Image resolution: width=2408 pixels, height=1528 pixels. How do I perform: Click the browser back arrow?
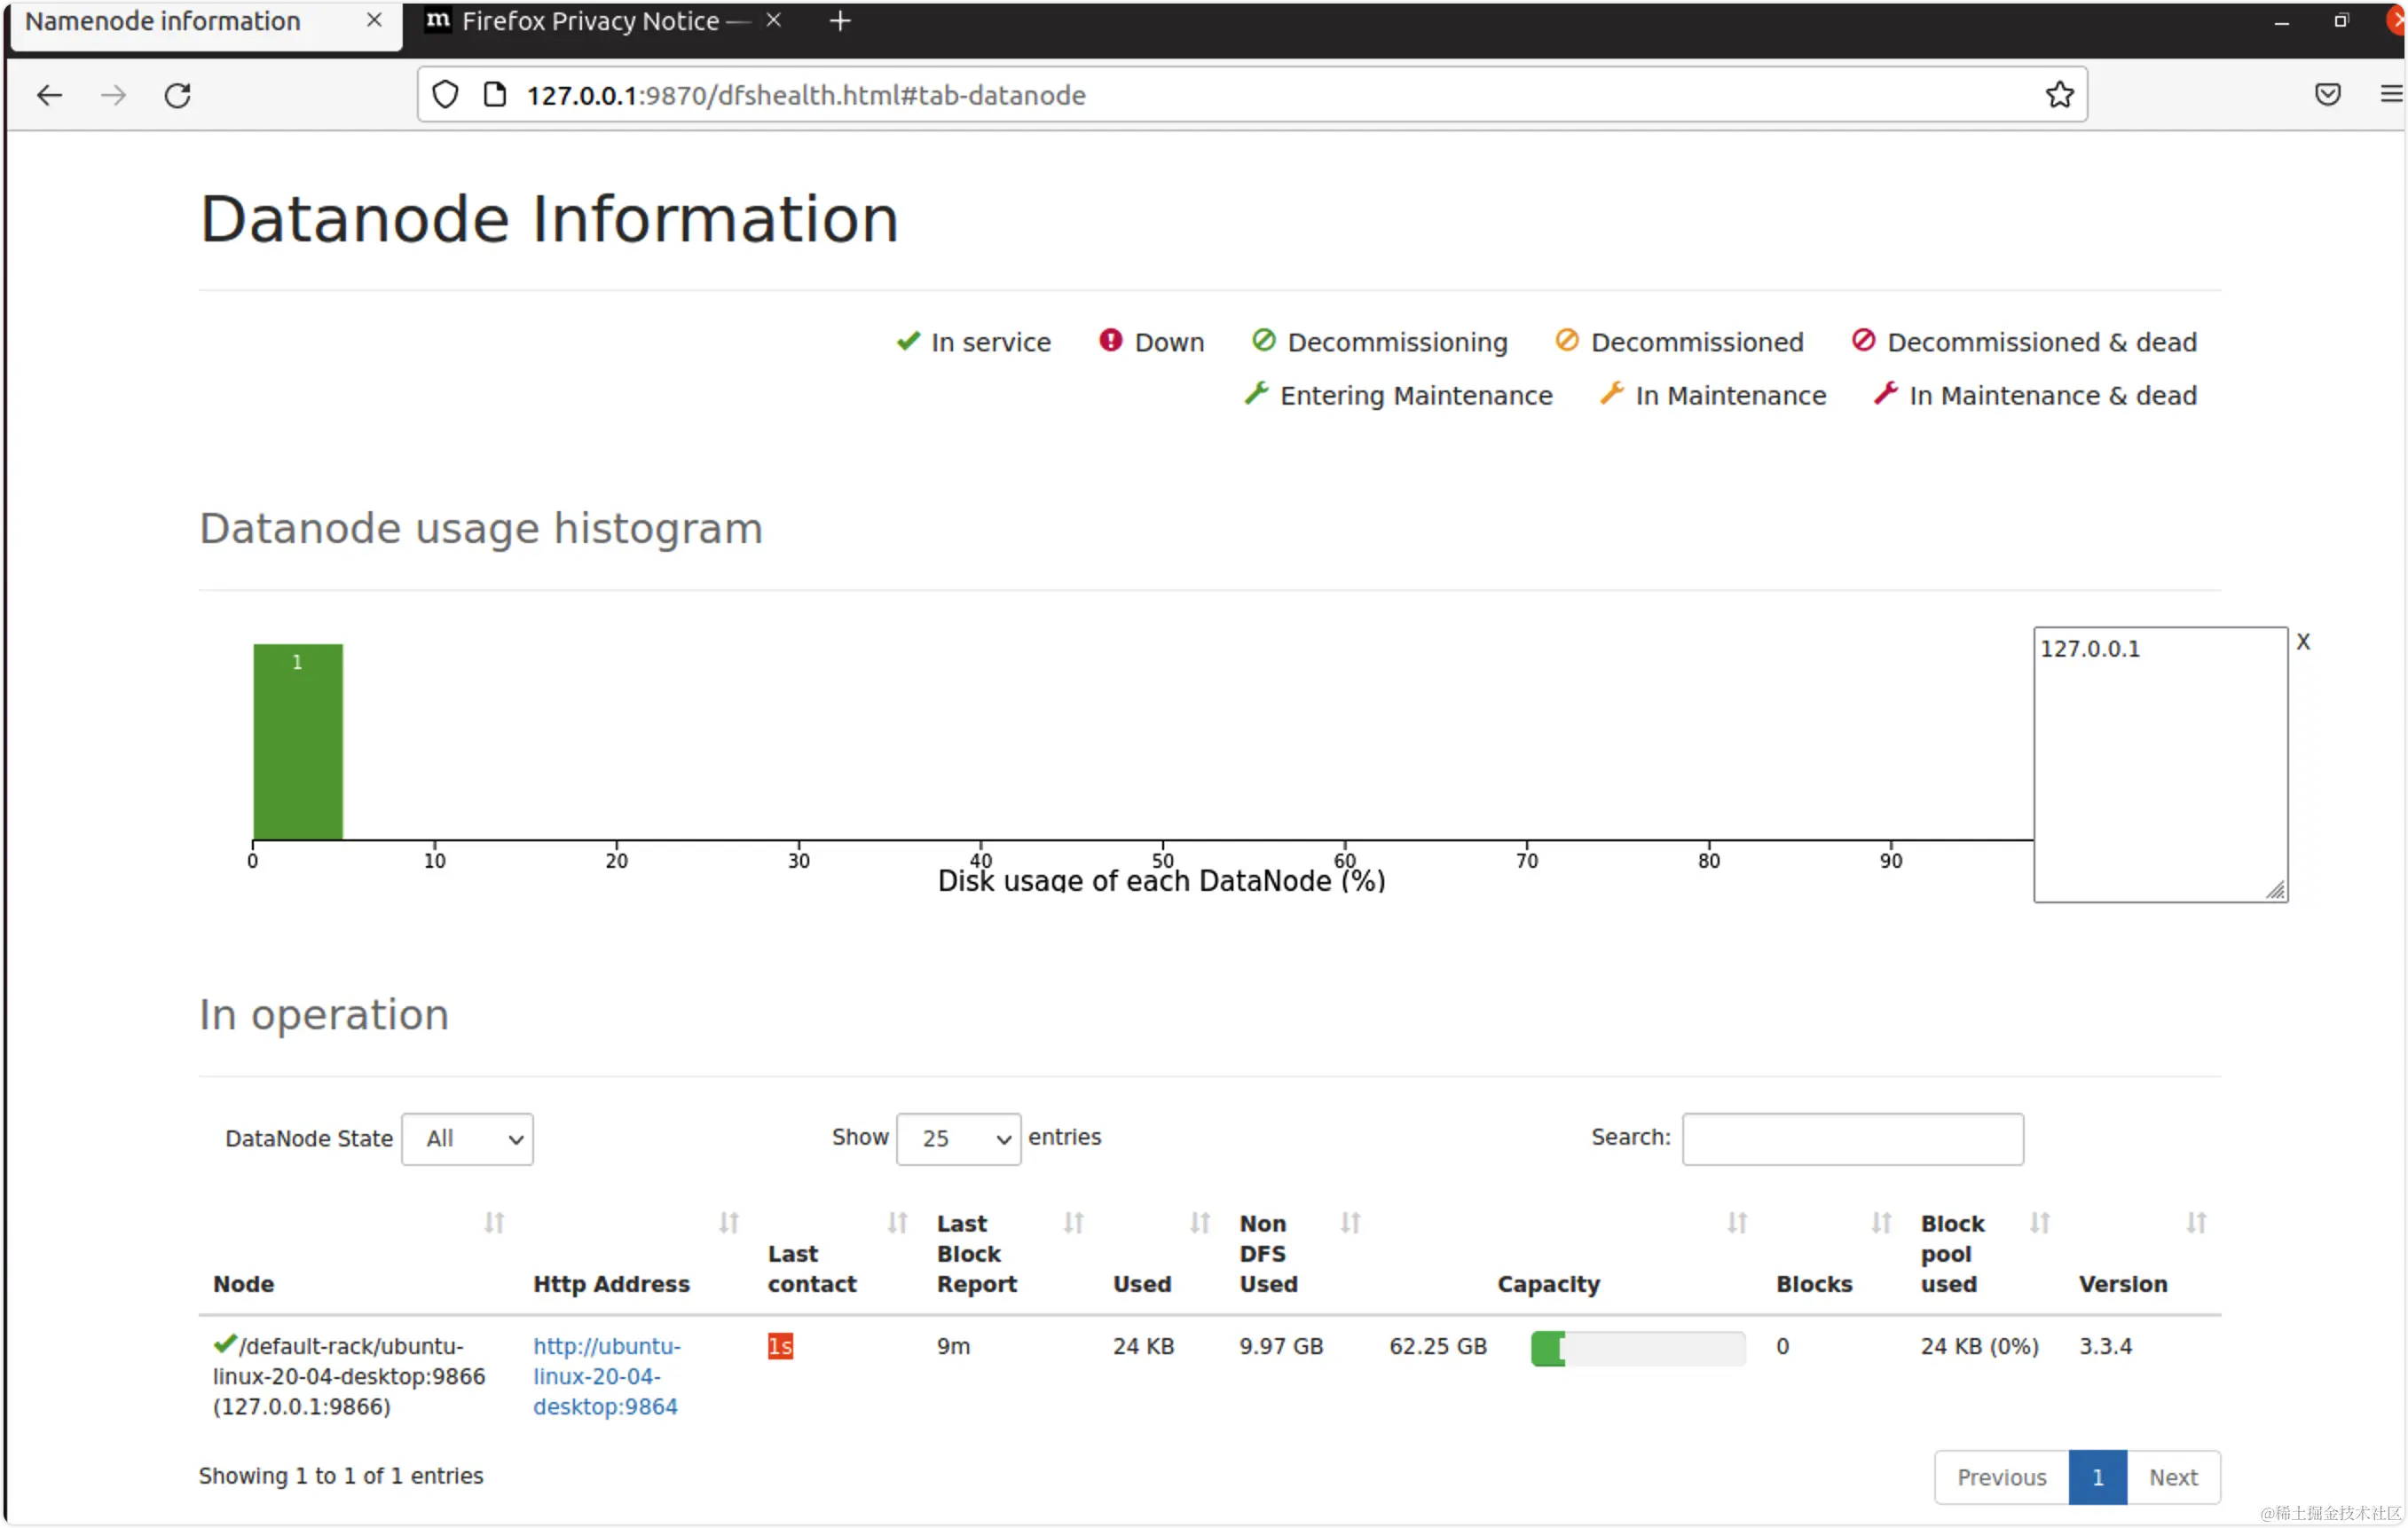coord(49,95)
